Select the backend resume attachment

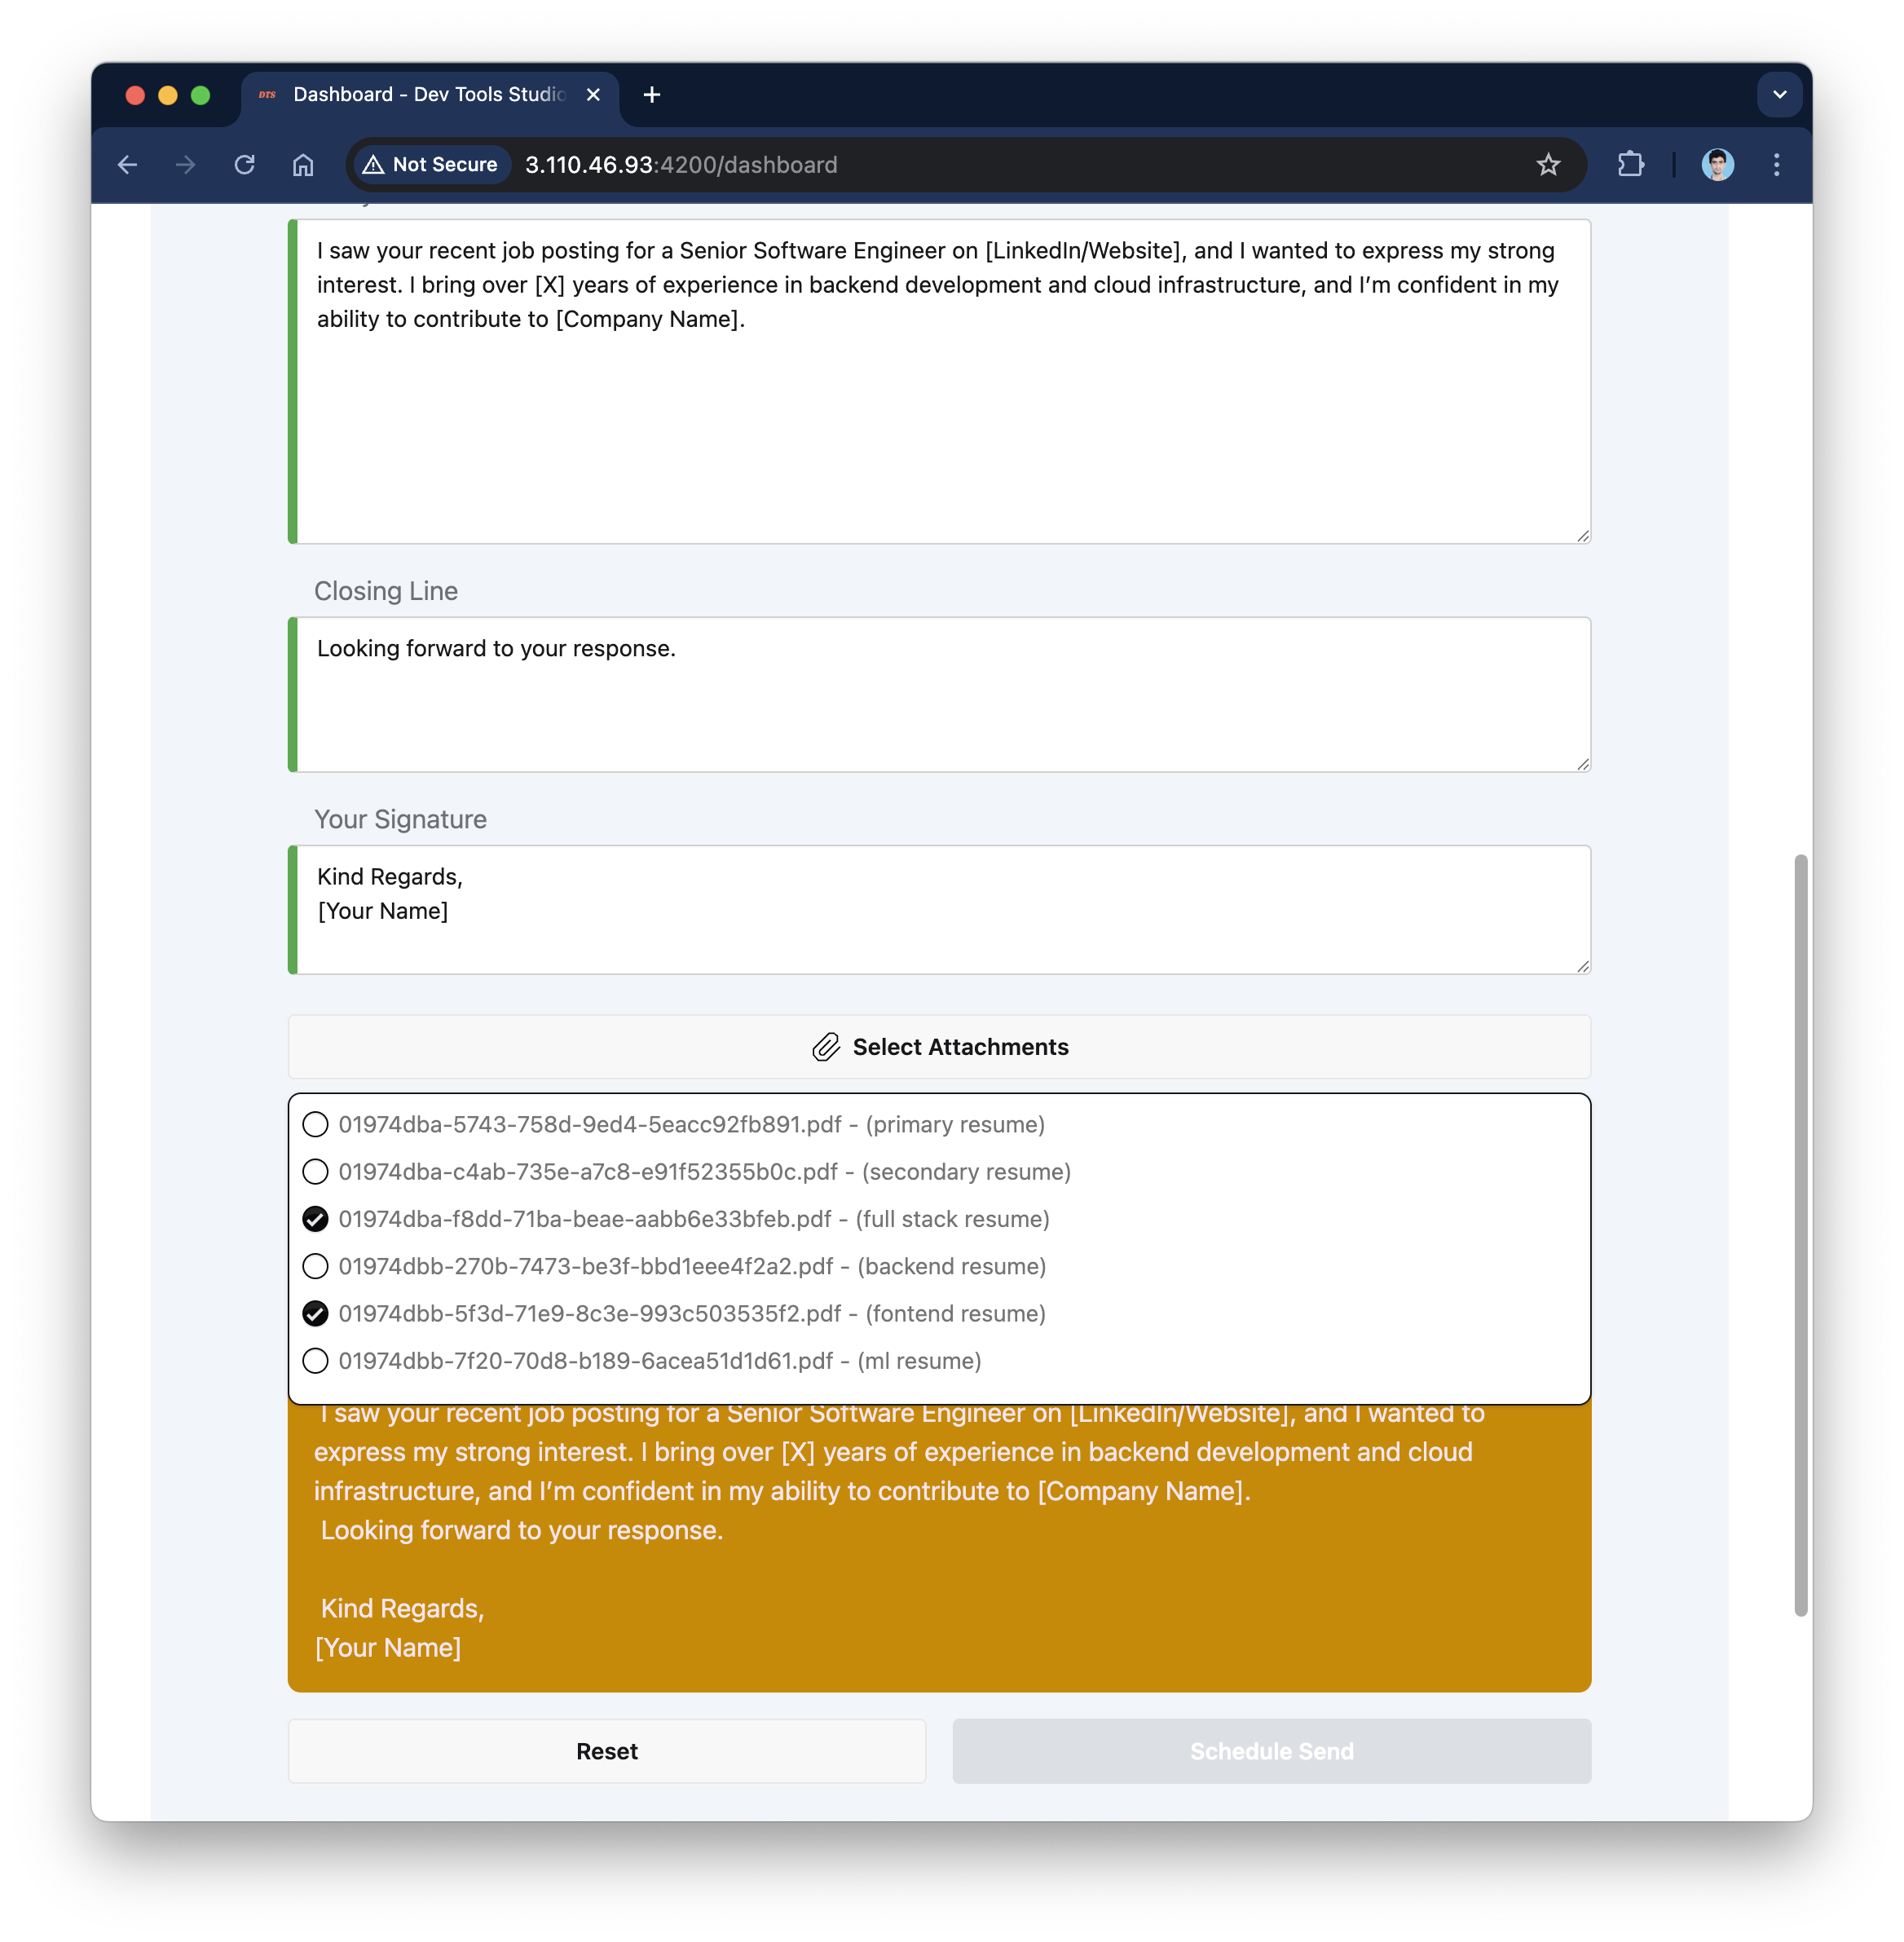click(315, 1267)
